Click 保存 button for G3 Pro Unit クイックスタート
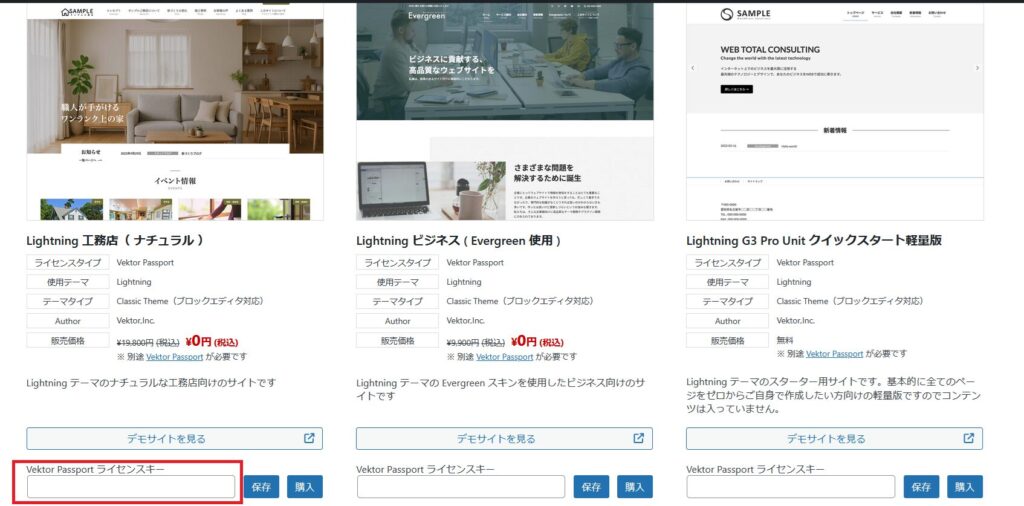 (921, 487)
